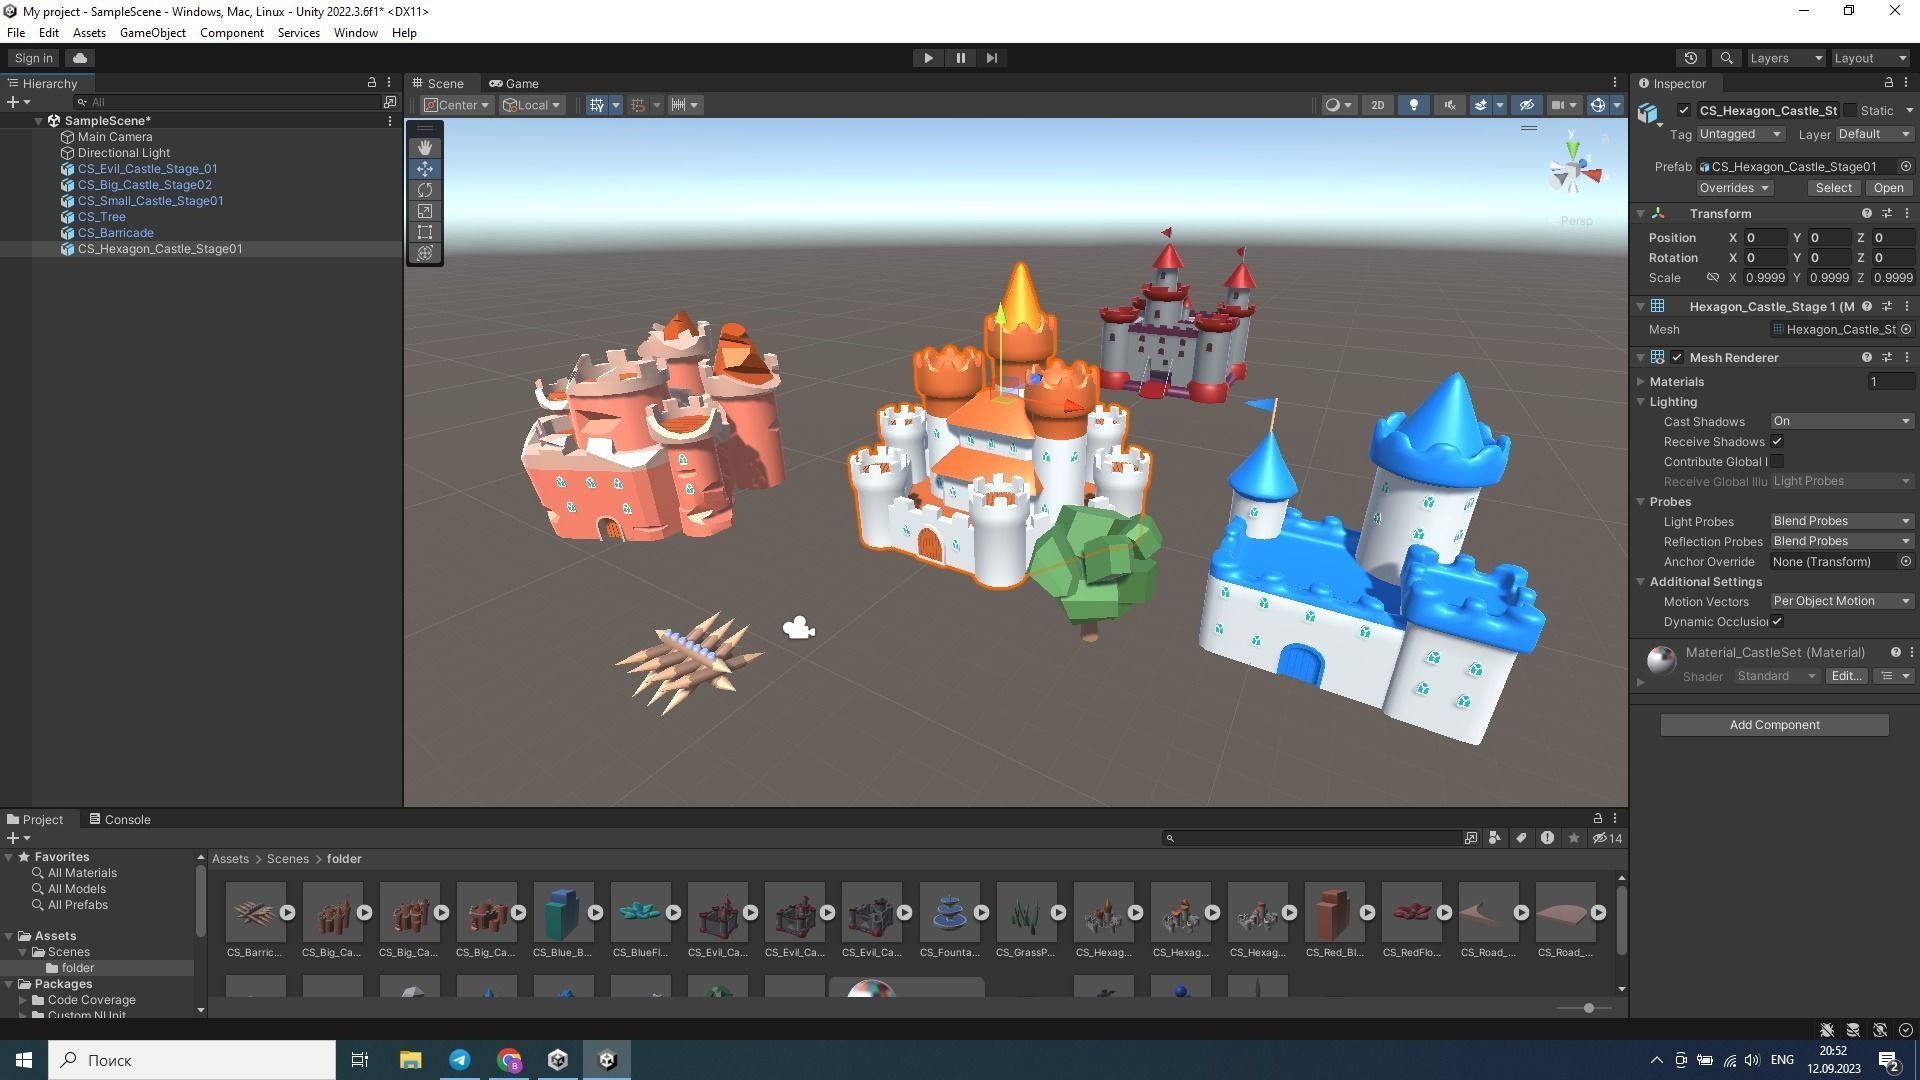Viewport: 1920px width, 1080px height.
Task: Click the prefab Open button
Action: coord(1888,188)
